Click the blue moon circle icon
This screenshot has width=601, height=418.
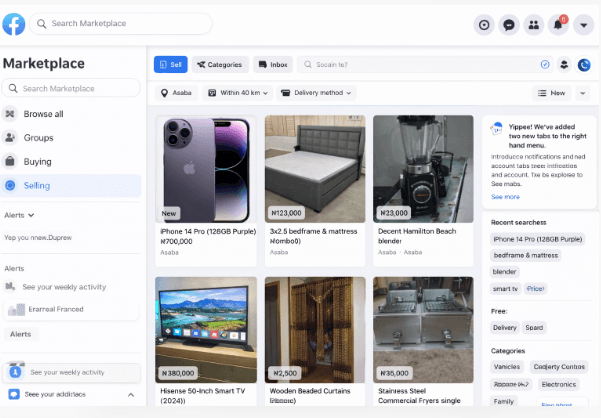point(584,65)
